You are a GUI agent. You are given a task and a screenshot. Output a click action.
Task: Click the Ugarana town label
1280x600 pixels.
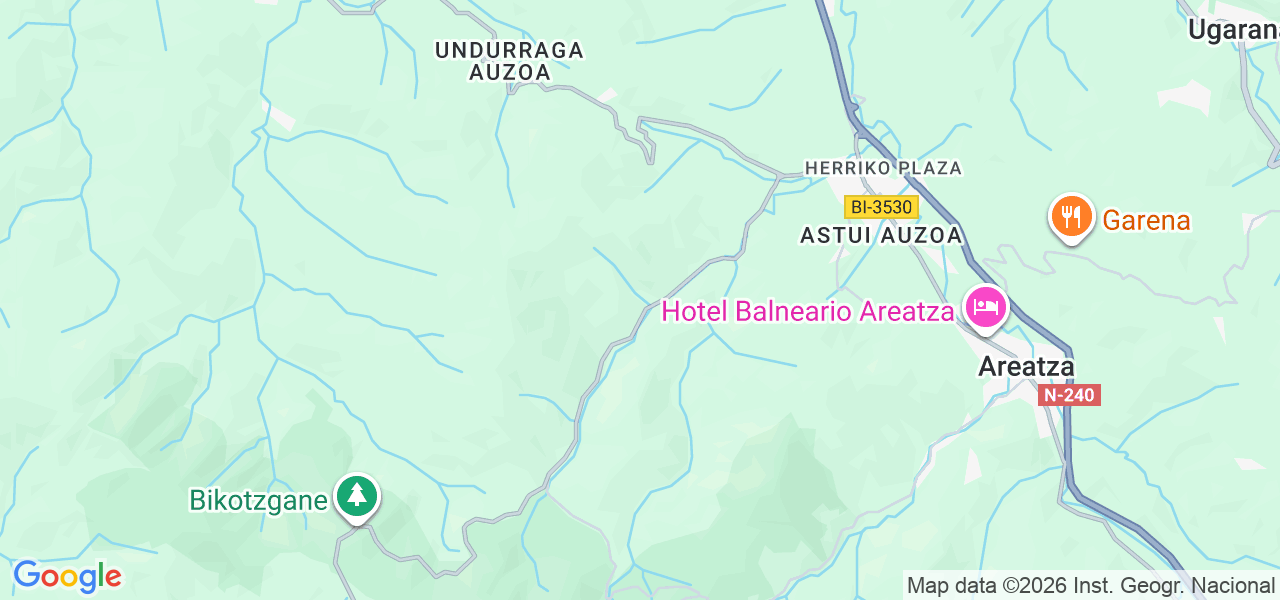[1233, 31]
